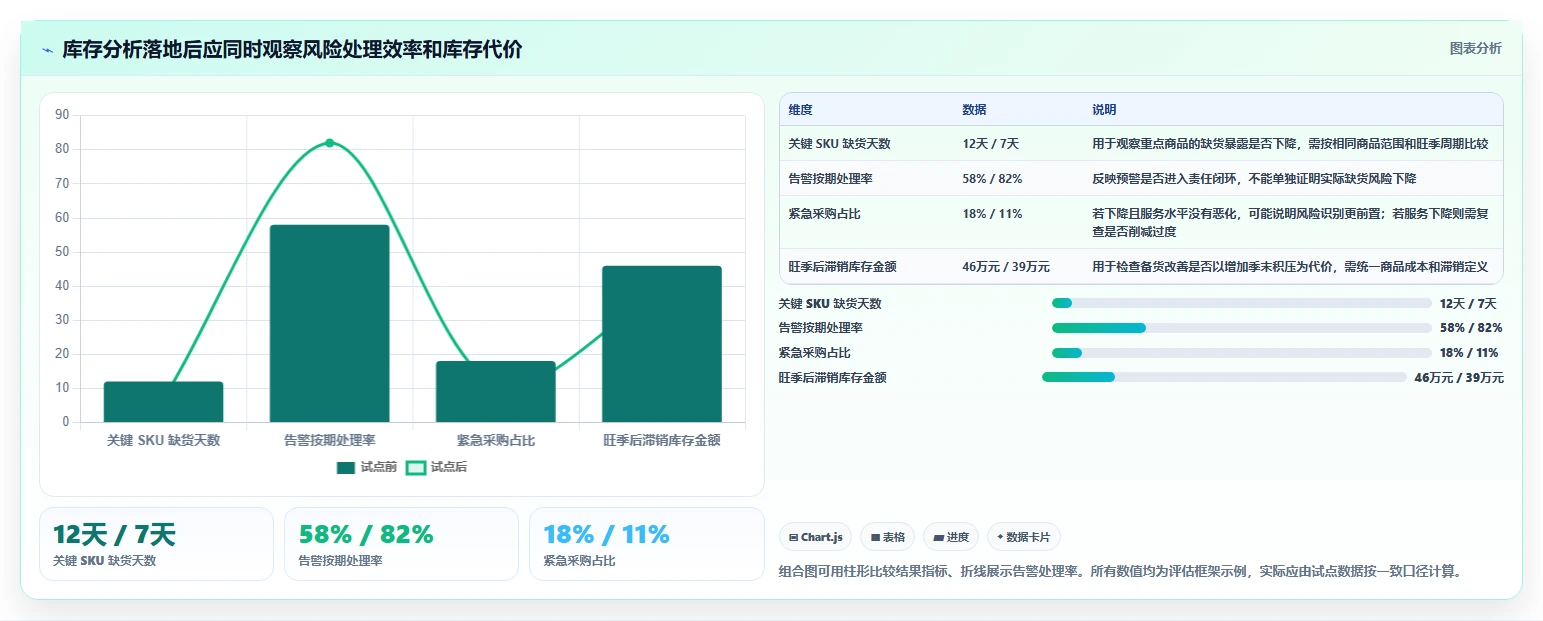
Task: Click the 旺季后滞销库存金额 chart bar
Action: [661, 344]
